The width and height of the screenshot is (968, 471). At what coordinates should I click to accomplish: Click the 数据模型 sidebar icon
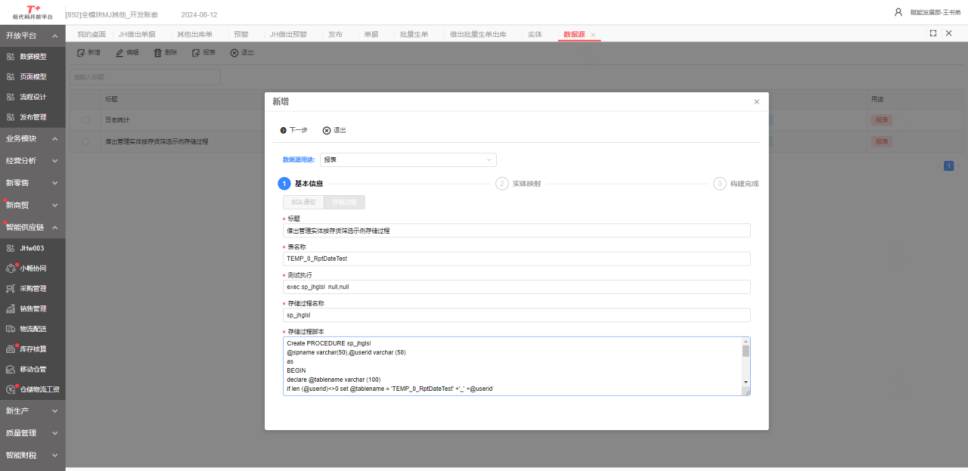[x=10, y=56]
